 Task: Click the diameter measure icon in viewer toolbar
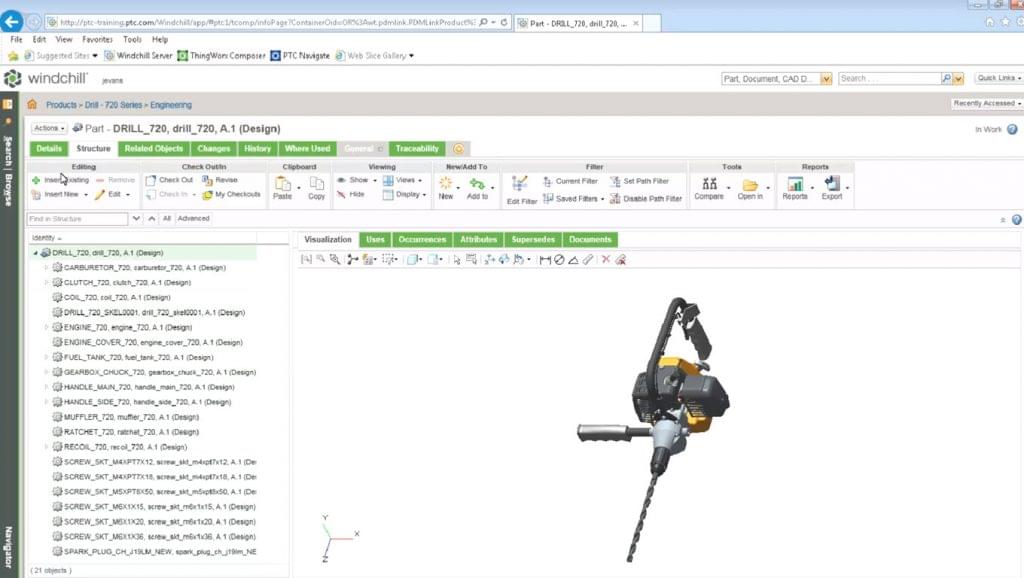559,260
